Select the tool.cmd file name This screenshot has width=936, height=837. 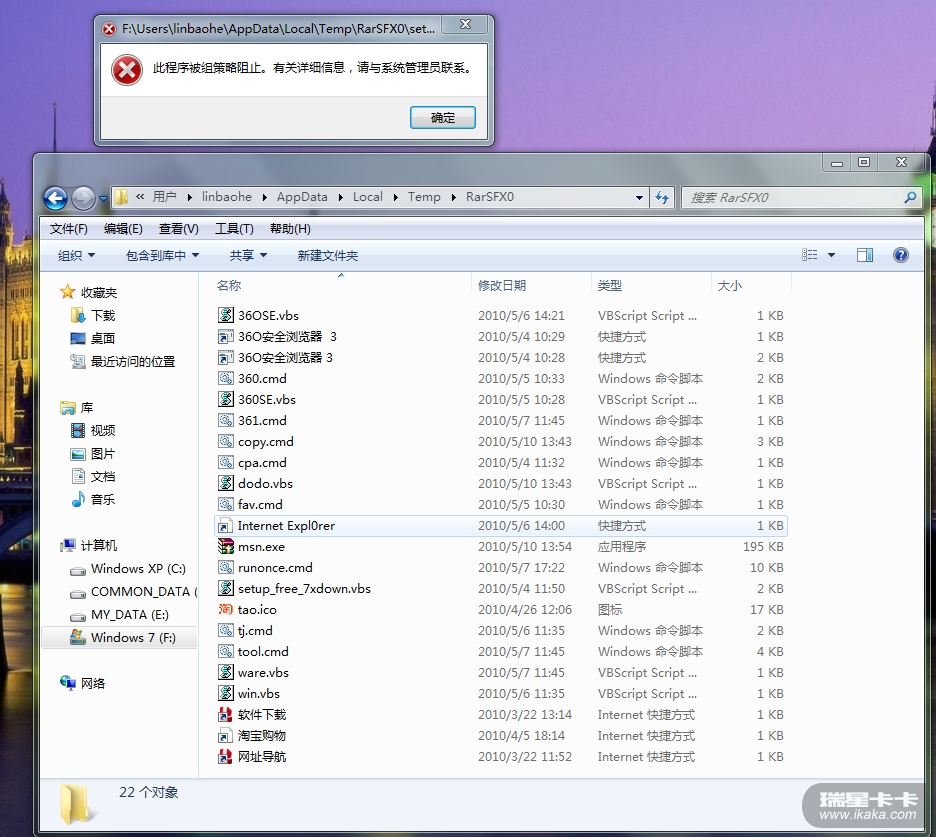tap(263, 651)
